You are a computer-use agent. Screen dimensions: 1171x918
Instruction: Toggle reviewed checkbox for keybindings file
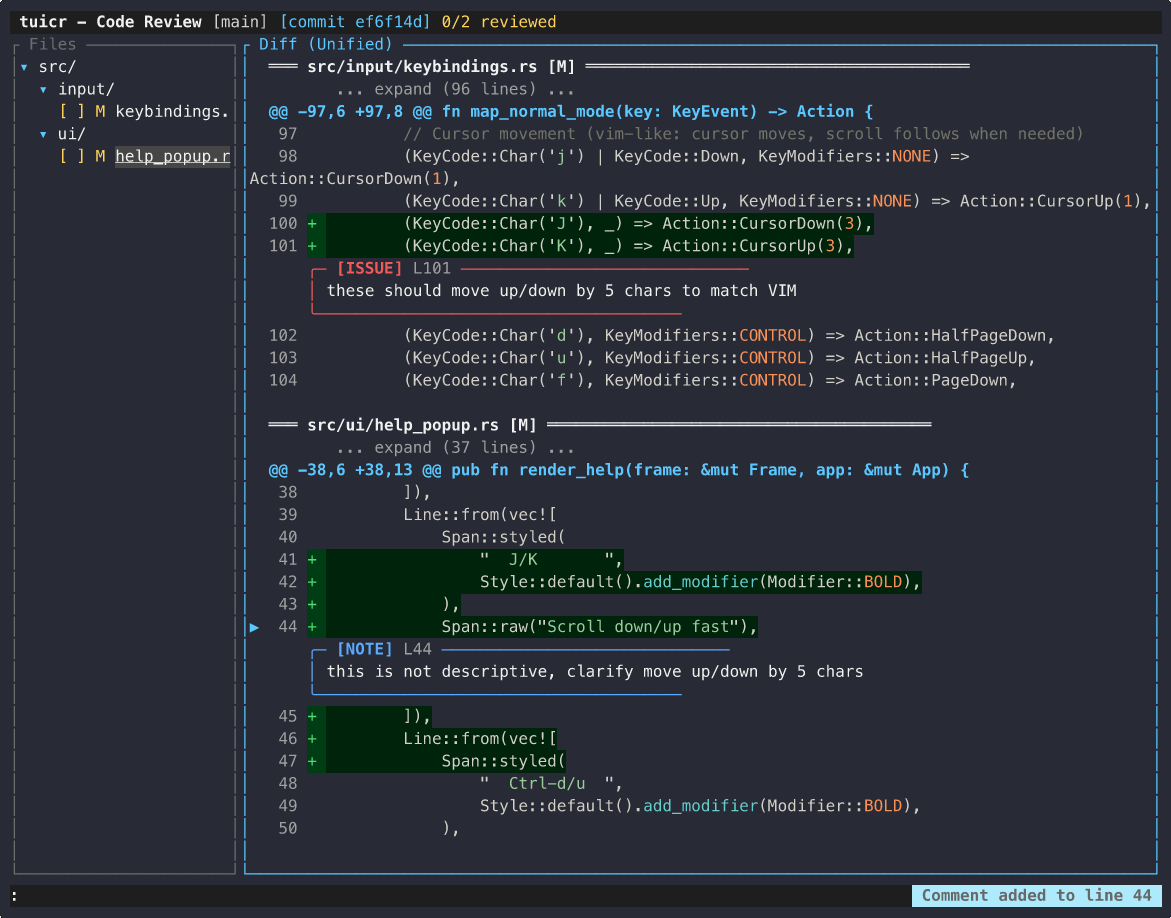(72, 112)
